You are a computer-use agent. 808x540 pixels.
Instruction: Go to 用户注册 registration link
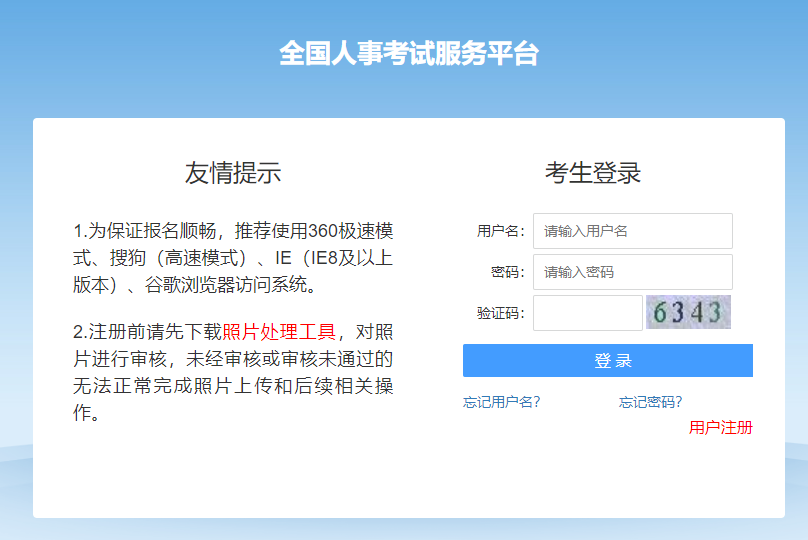(x=720, y=428)
